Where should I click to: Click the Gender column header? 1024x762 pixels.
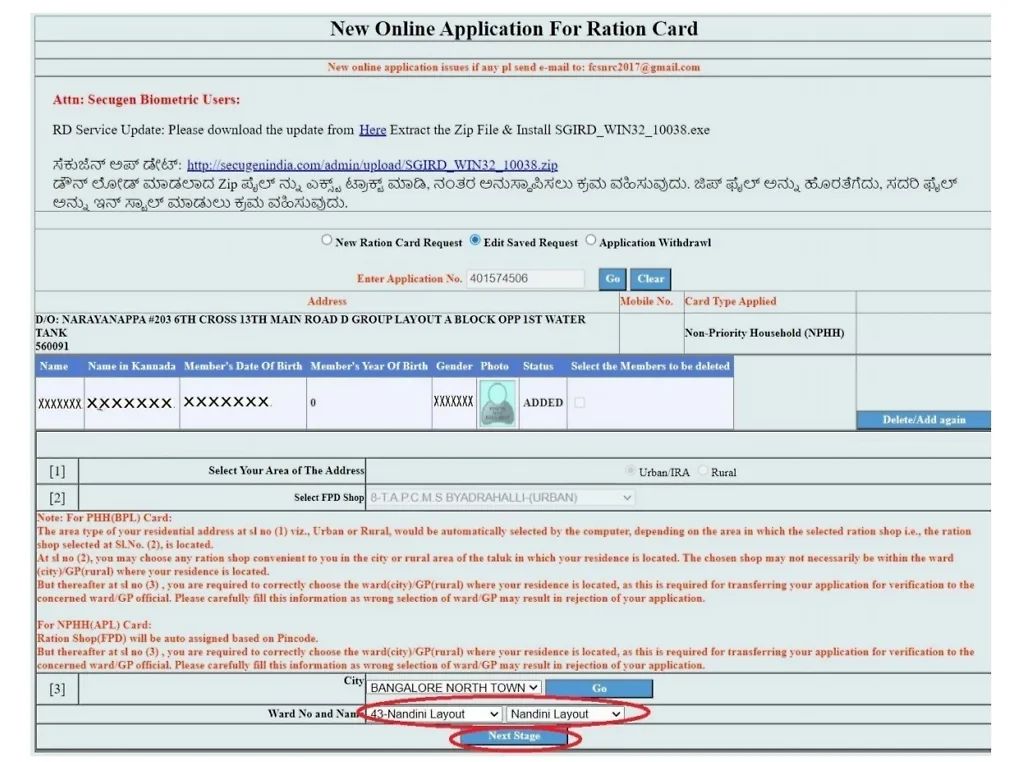[454, 366]
